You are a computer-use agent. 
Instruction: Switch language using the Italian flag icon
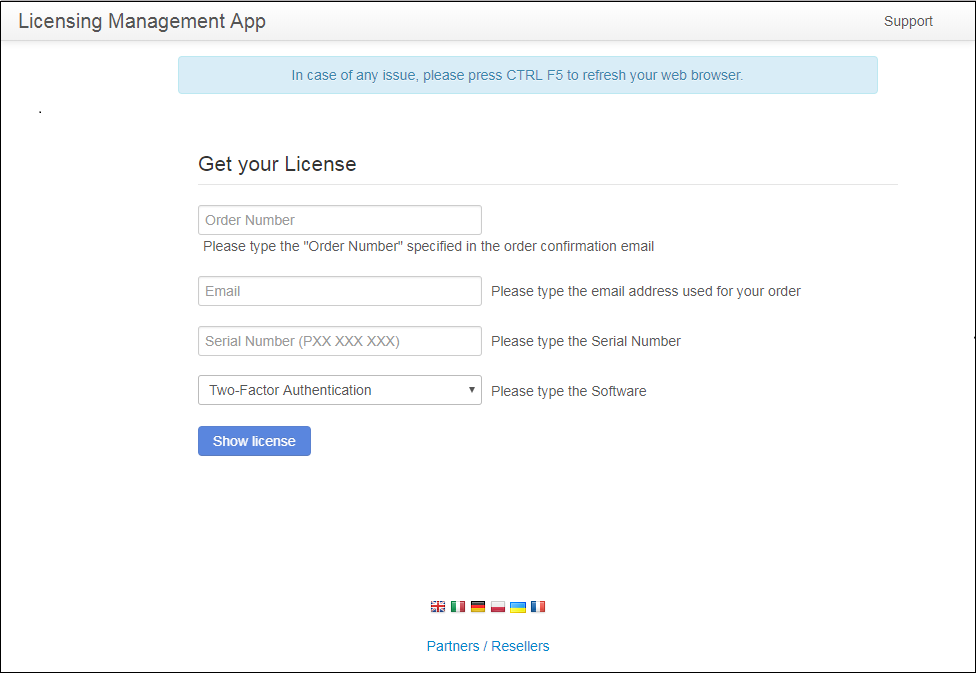tap(457, 606)
